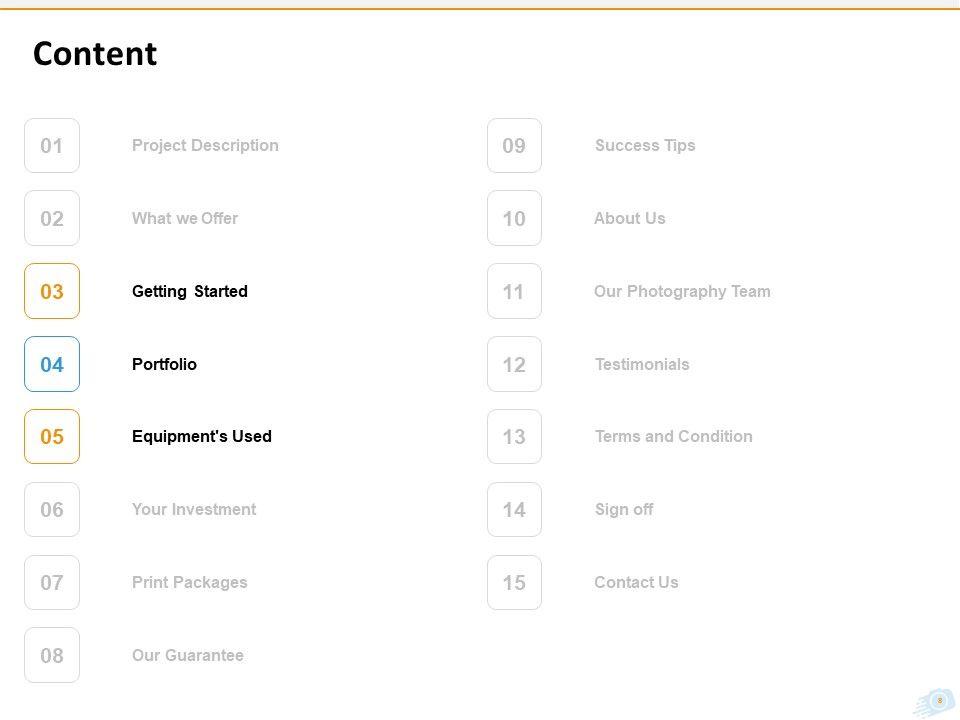Open the Print Packages entry

(190, 582)
